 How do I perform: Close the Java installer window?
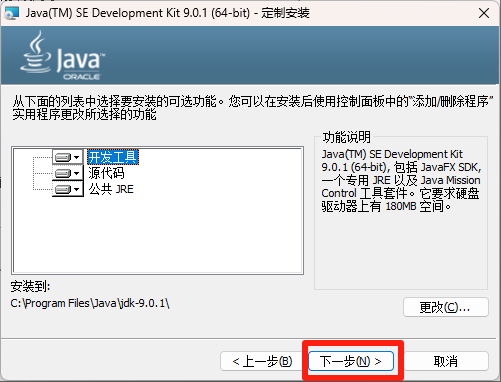[484, 13]
